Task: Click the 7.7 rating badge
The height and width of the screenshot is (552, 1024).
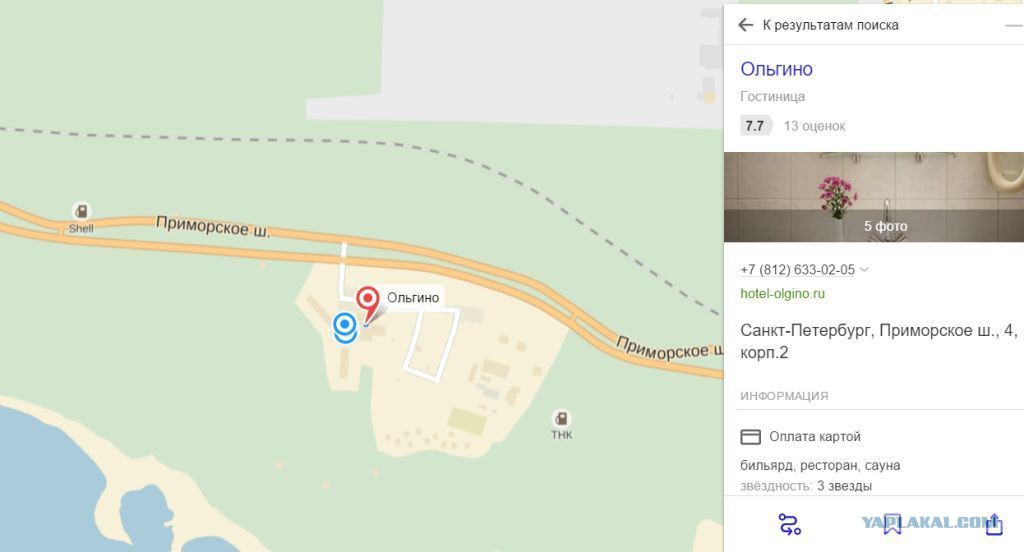Action: click(x=756, y=125)
